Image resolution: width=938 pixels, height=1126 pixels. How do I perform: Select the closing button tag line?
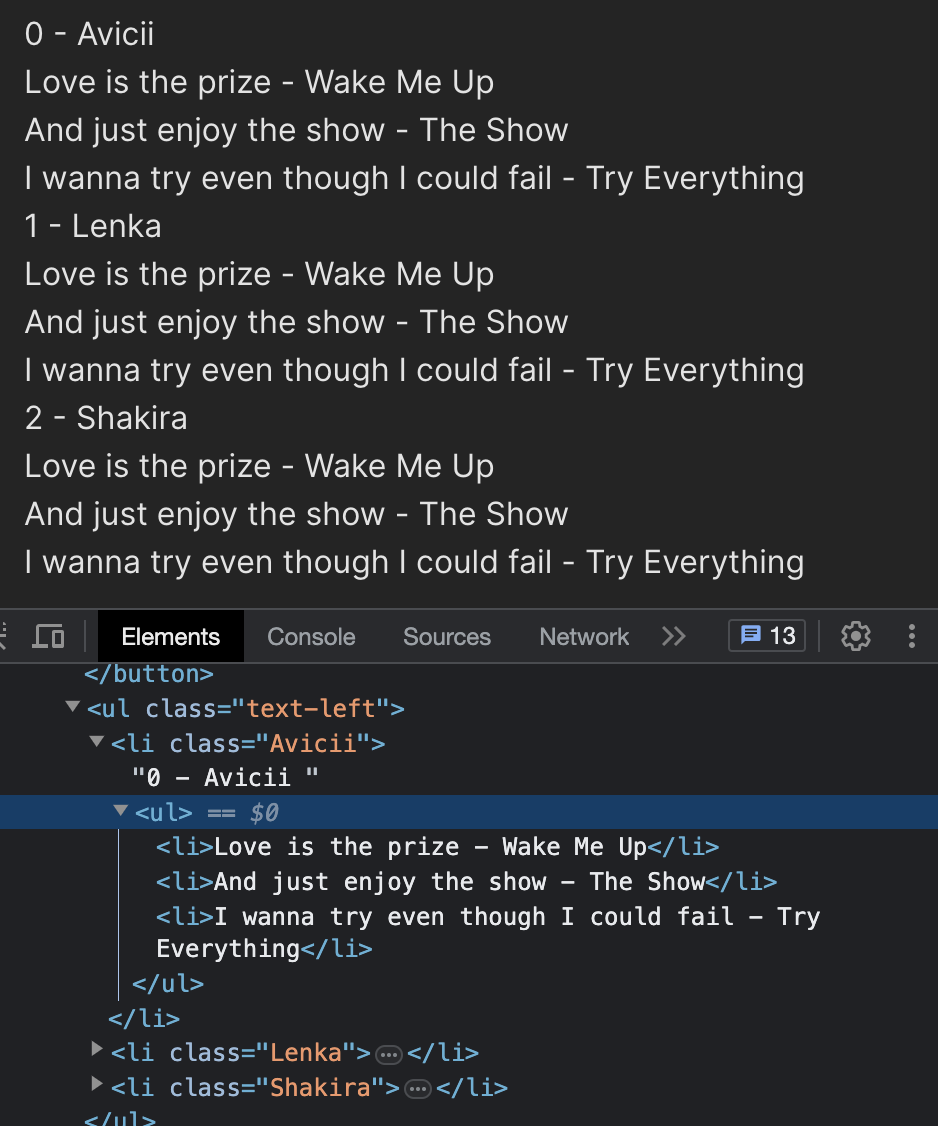[149, 674]
